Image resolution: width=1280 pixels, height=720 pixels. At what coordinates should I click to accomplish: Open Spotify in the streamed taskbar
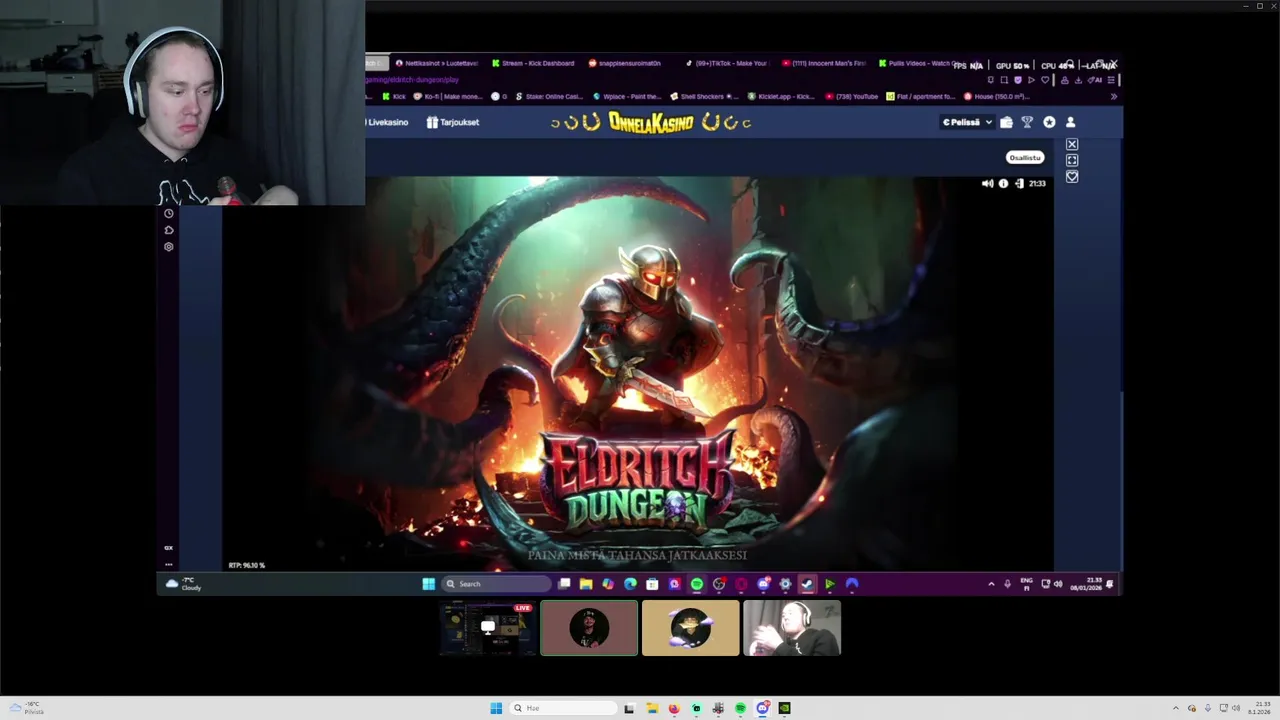696,584
